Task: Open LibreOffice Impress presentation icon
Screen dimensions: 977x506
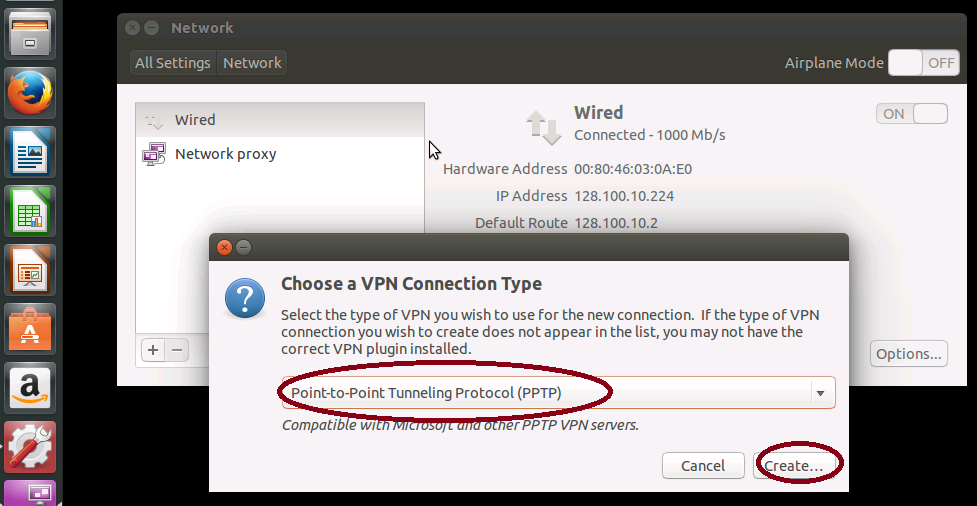Action: tap(30, 270)
